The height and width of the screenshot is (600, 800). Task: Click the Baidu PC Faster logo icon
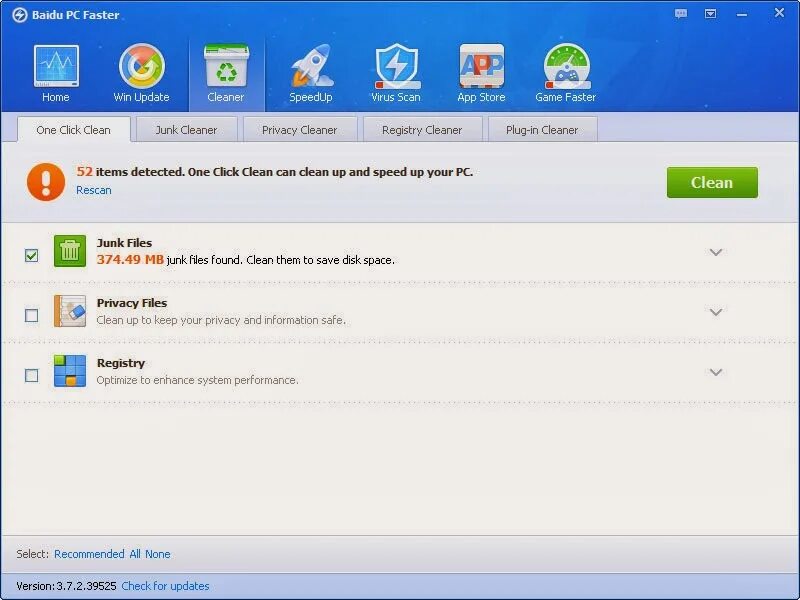19,15
